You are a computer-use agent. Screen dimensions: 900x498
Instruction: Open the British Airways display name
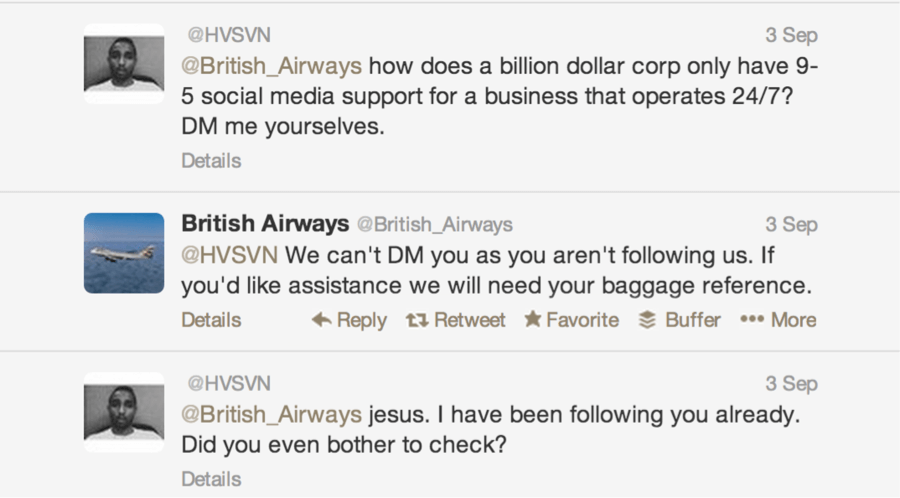(x=264, y=223)
